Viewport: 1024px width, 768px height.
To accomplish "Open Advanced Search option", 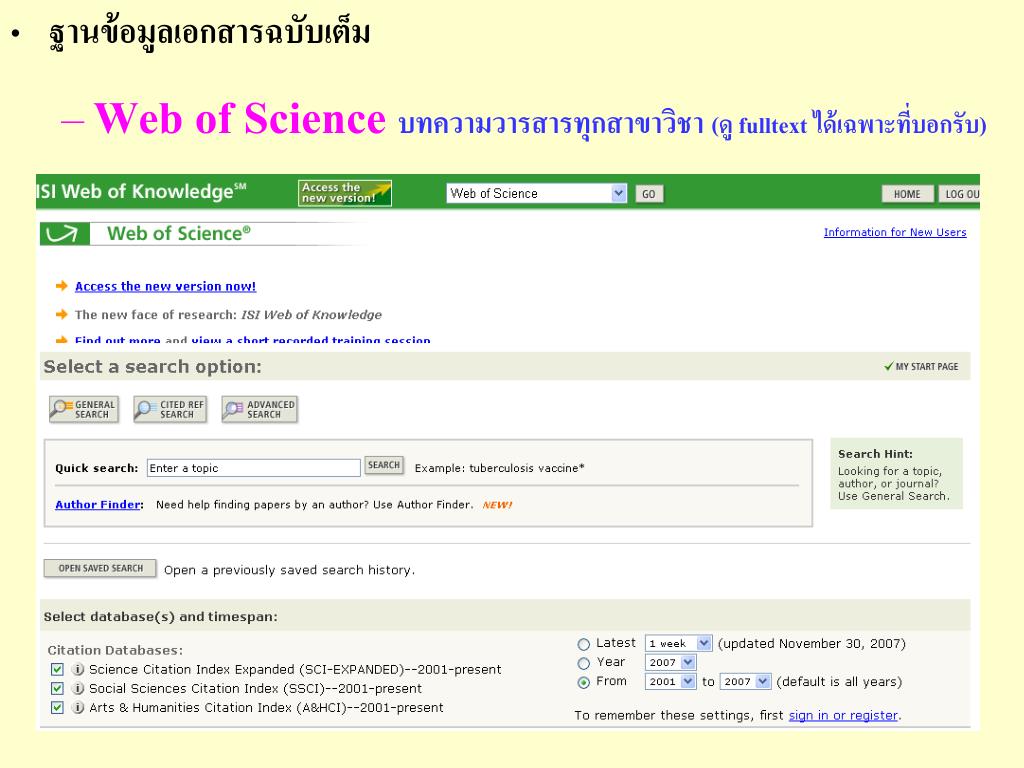I will point(260,409).
